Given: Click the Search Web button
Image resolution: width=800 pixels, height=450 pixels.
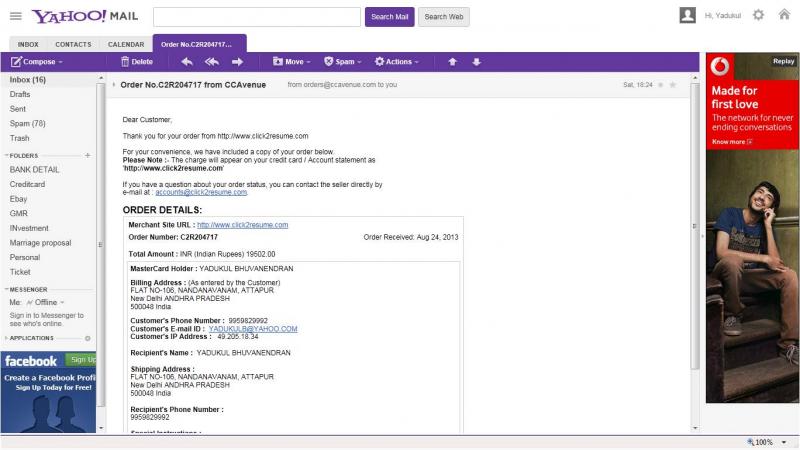Looking at the screenshot, I should [443, 17].
